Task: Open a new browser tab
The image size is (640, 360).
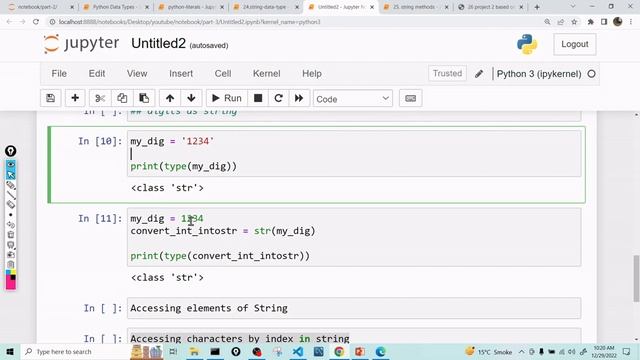Action: [x=537, y=7]
